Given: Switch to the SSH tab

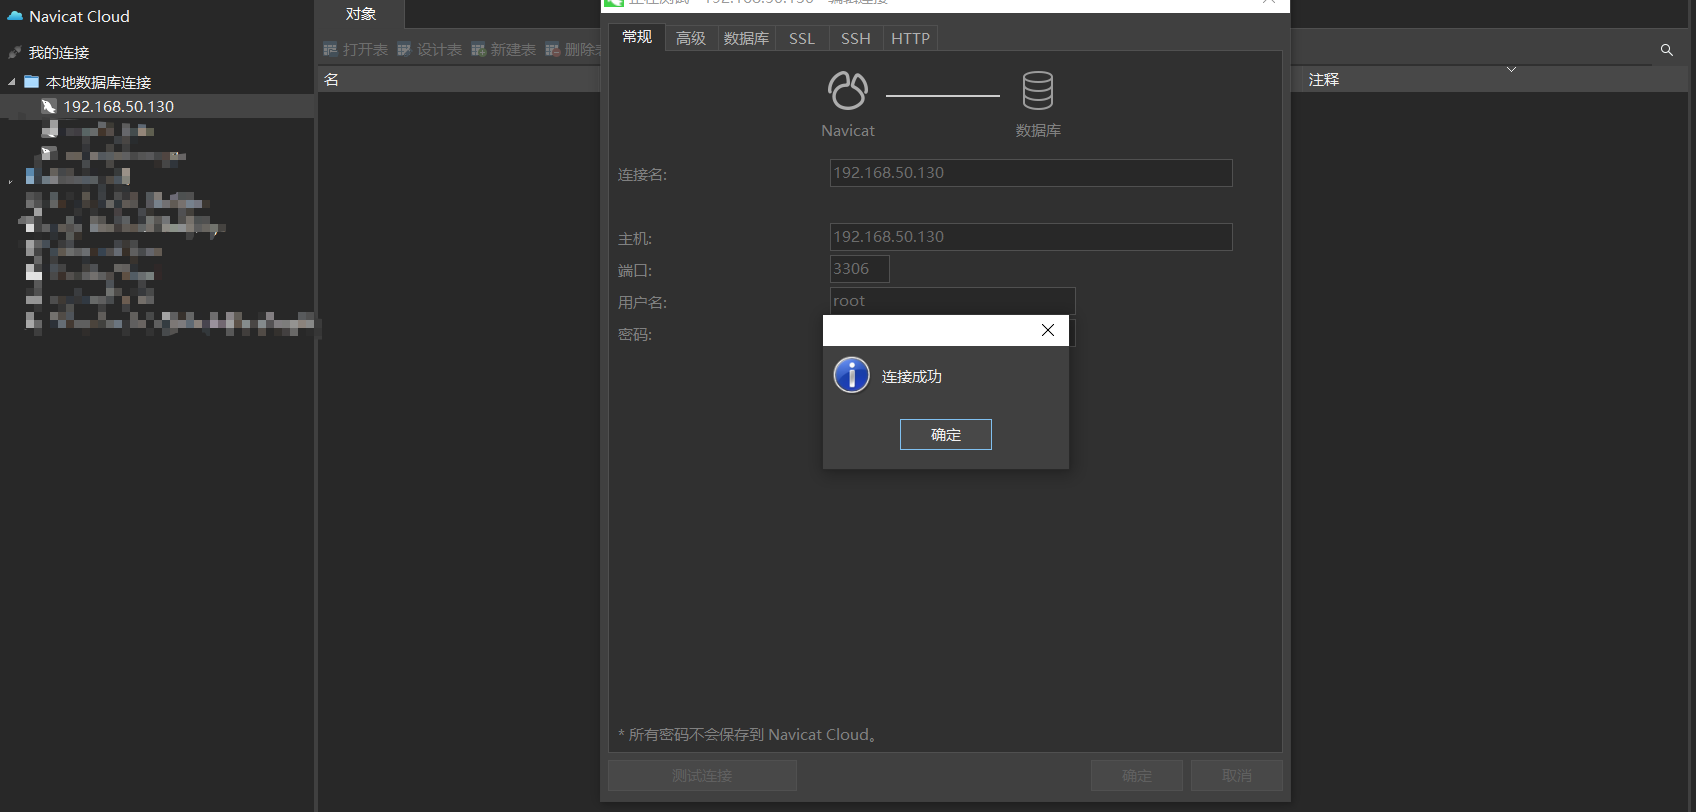Looking at the screenshot, I should pyautogui.click(x=855, y=38).
